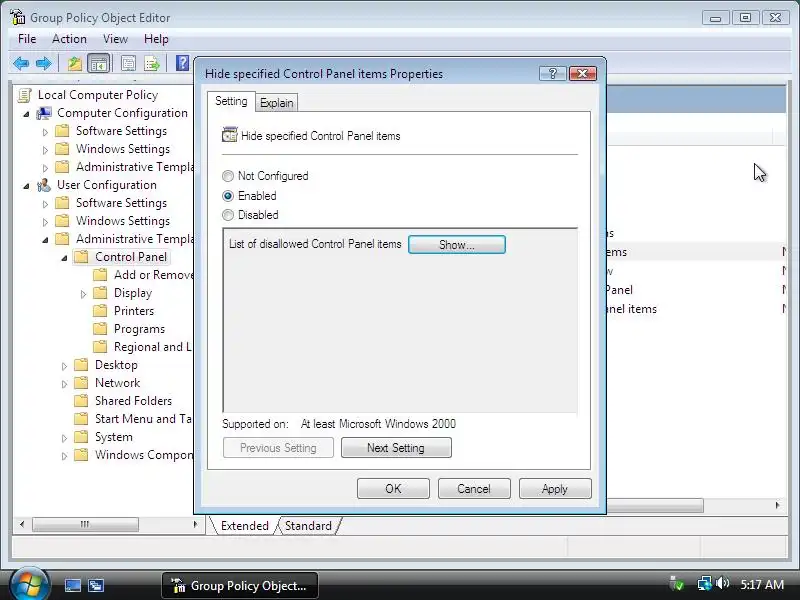This screenshot has height=600, width=800.
Task: Click the Show... button
Action: (x=457, y=244)
